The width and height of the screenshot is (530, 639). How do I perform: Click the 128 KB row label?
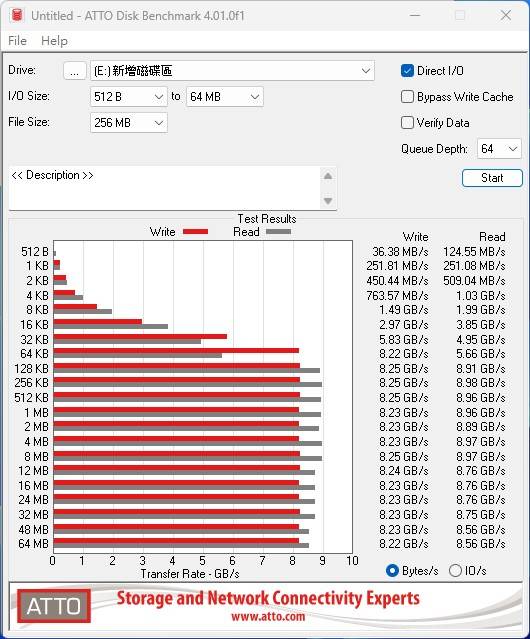31,369
